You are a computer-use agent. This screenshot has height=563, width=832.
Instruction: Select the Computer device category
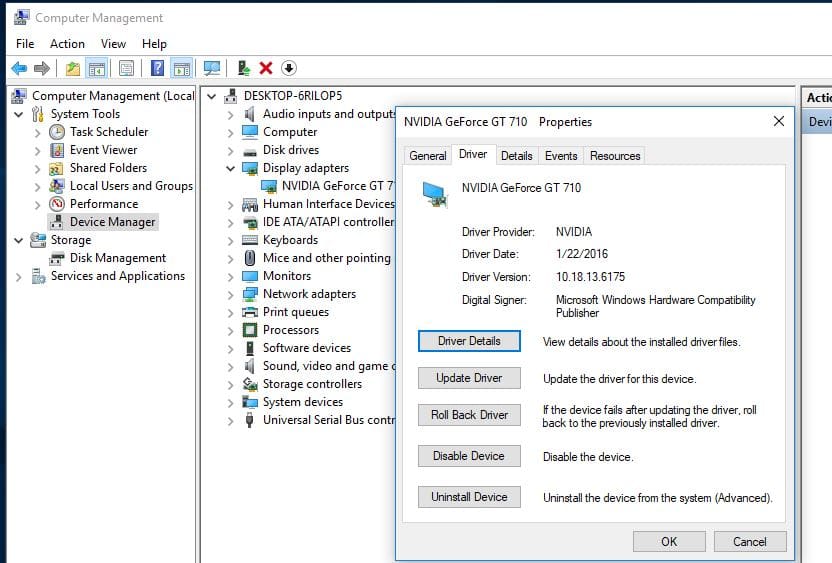tap(290, 132)
